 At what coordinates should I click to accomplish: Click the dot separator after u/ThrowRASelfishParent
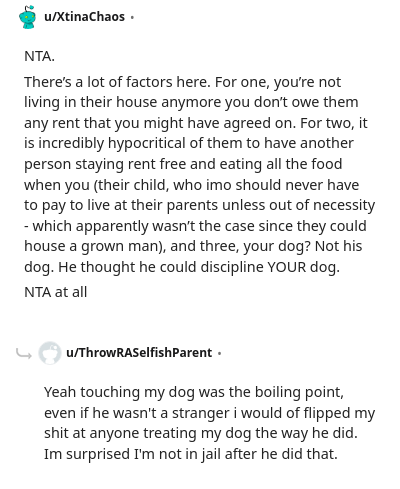219,353
